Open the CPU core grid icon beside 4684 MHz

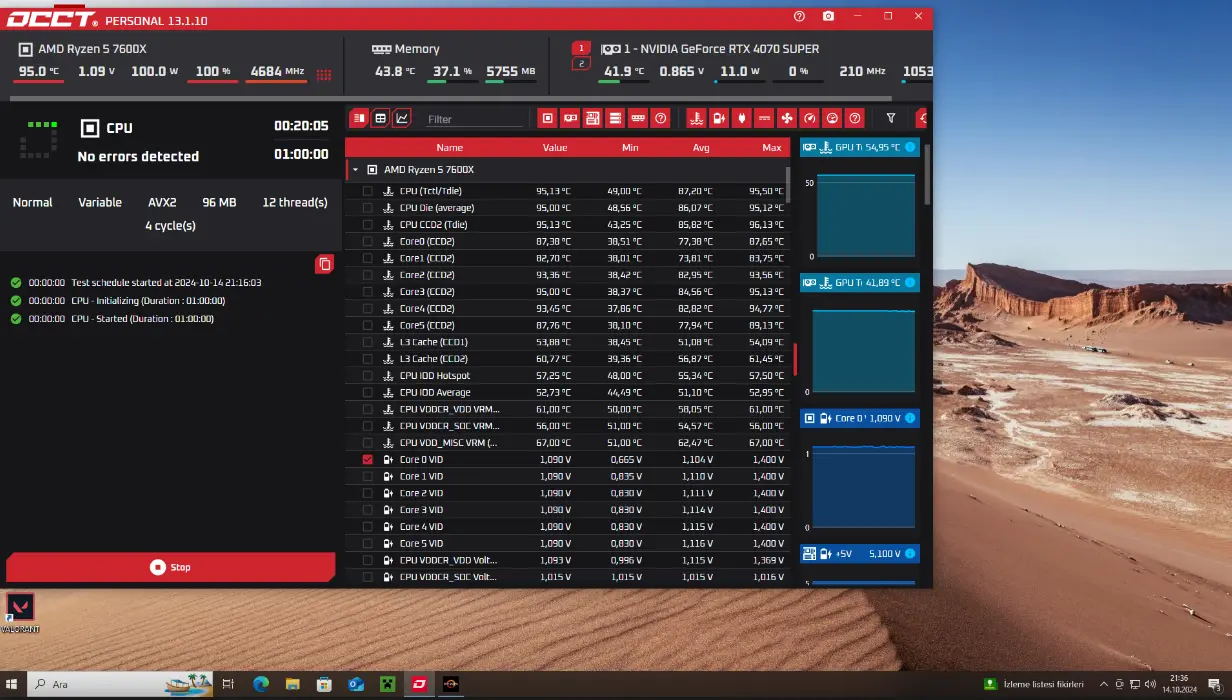pyautogui.click(x=323, y=74)
